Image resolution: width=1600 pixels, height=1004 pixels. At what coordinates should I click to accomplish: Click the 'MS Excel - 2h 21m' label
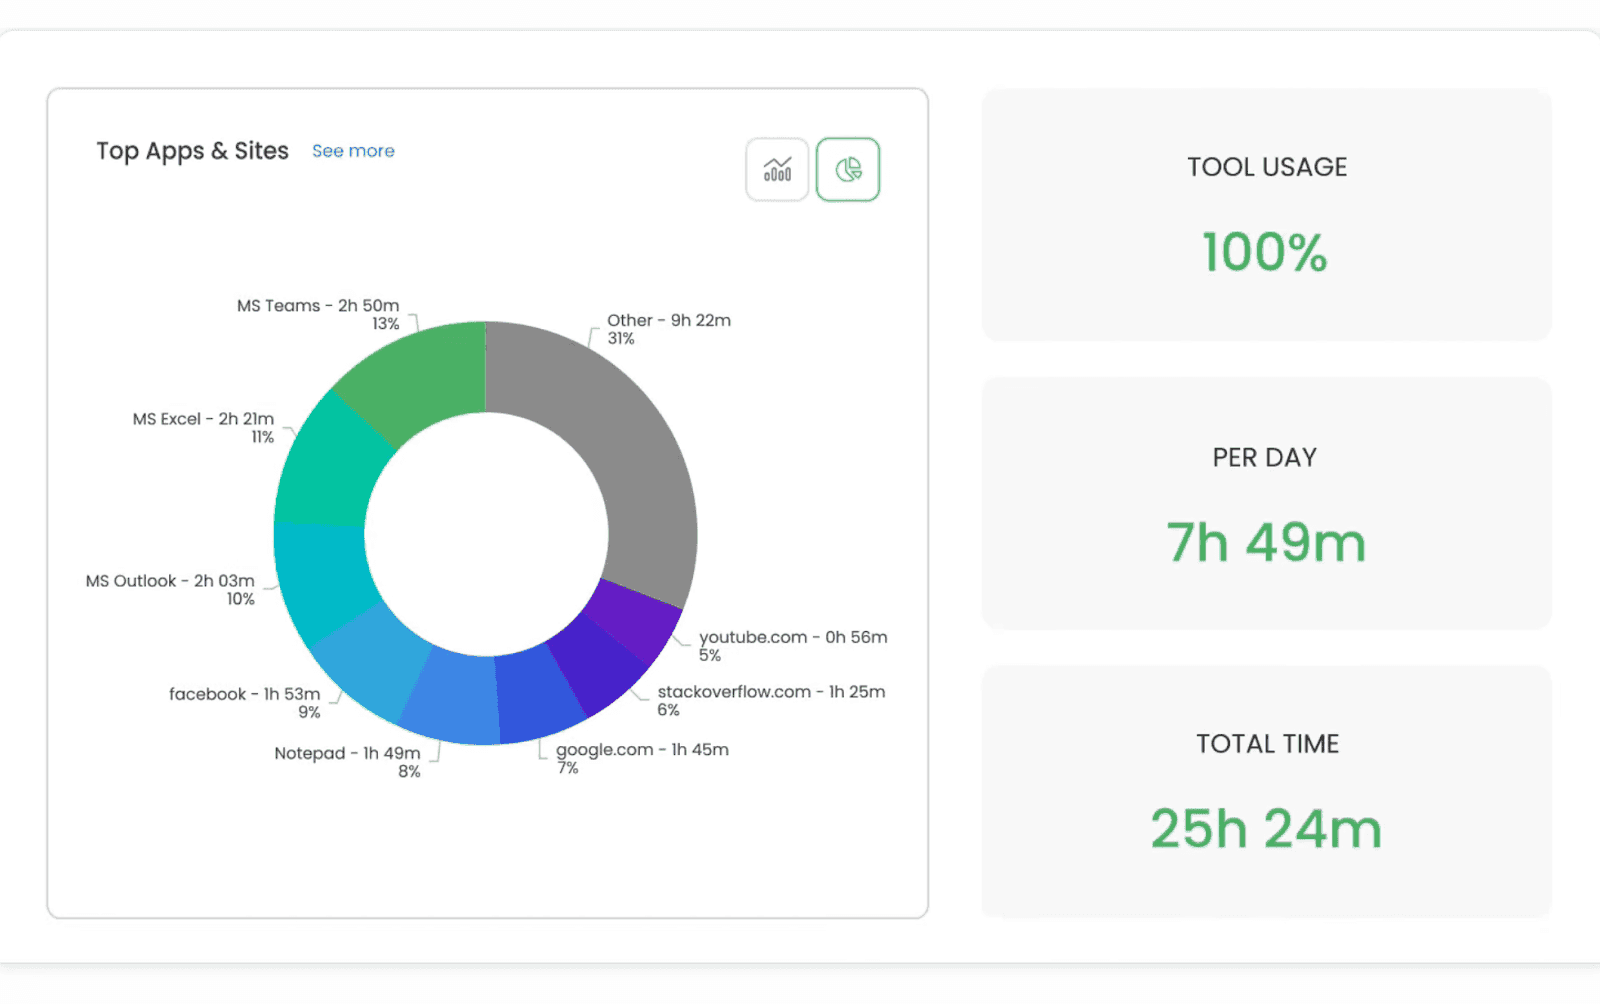click(x=203, y=419)
